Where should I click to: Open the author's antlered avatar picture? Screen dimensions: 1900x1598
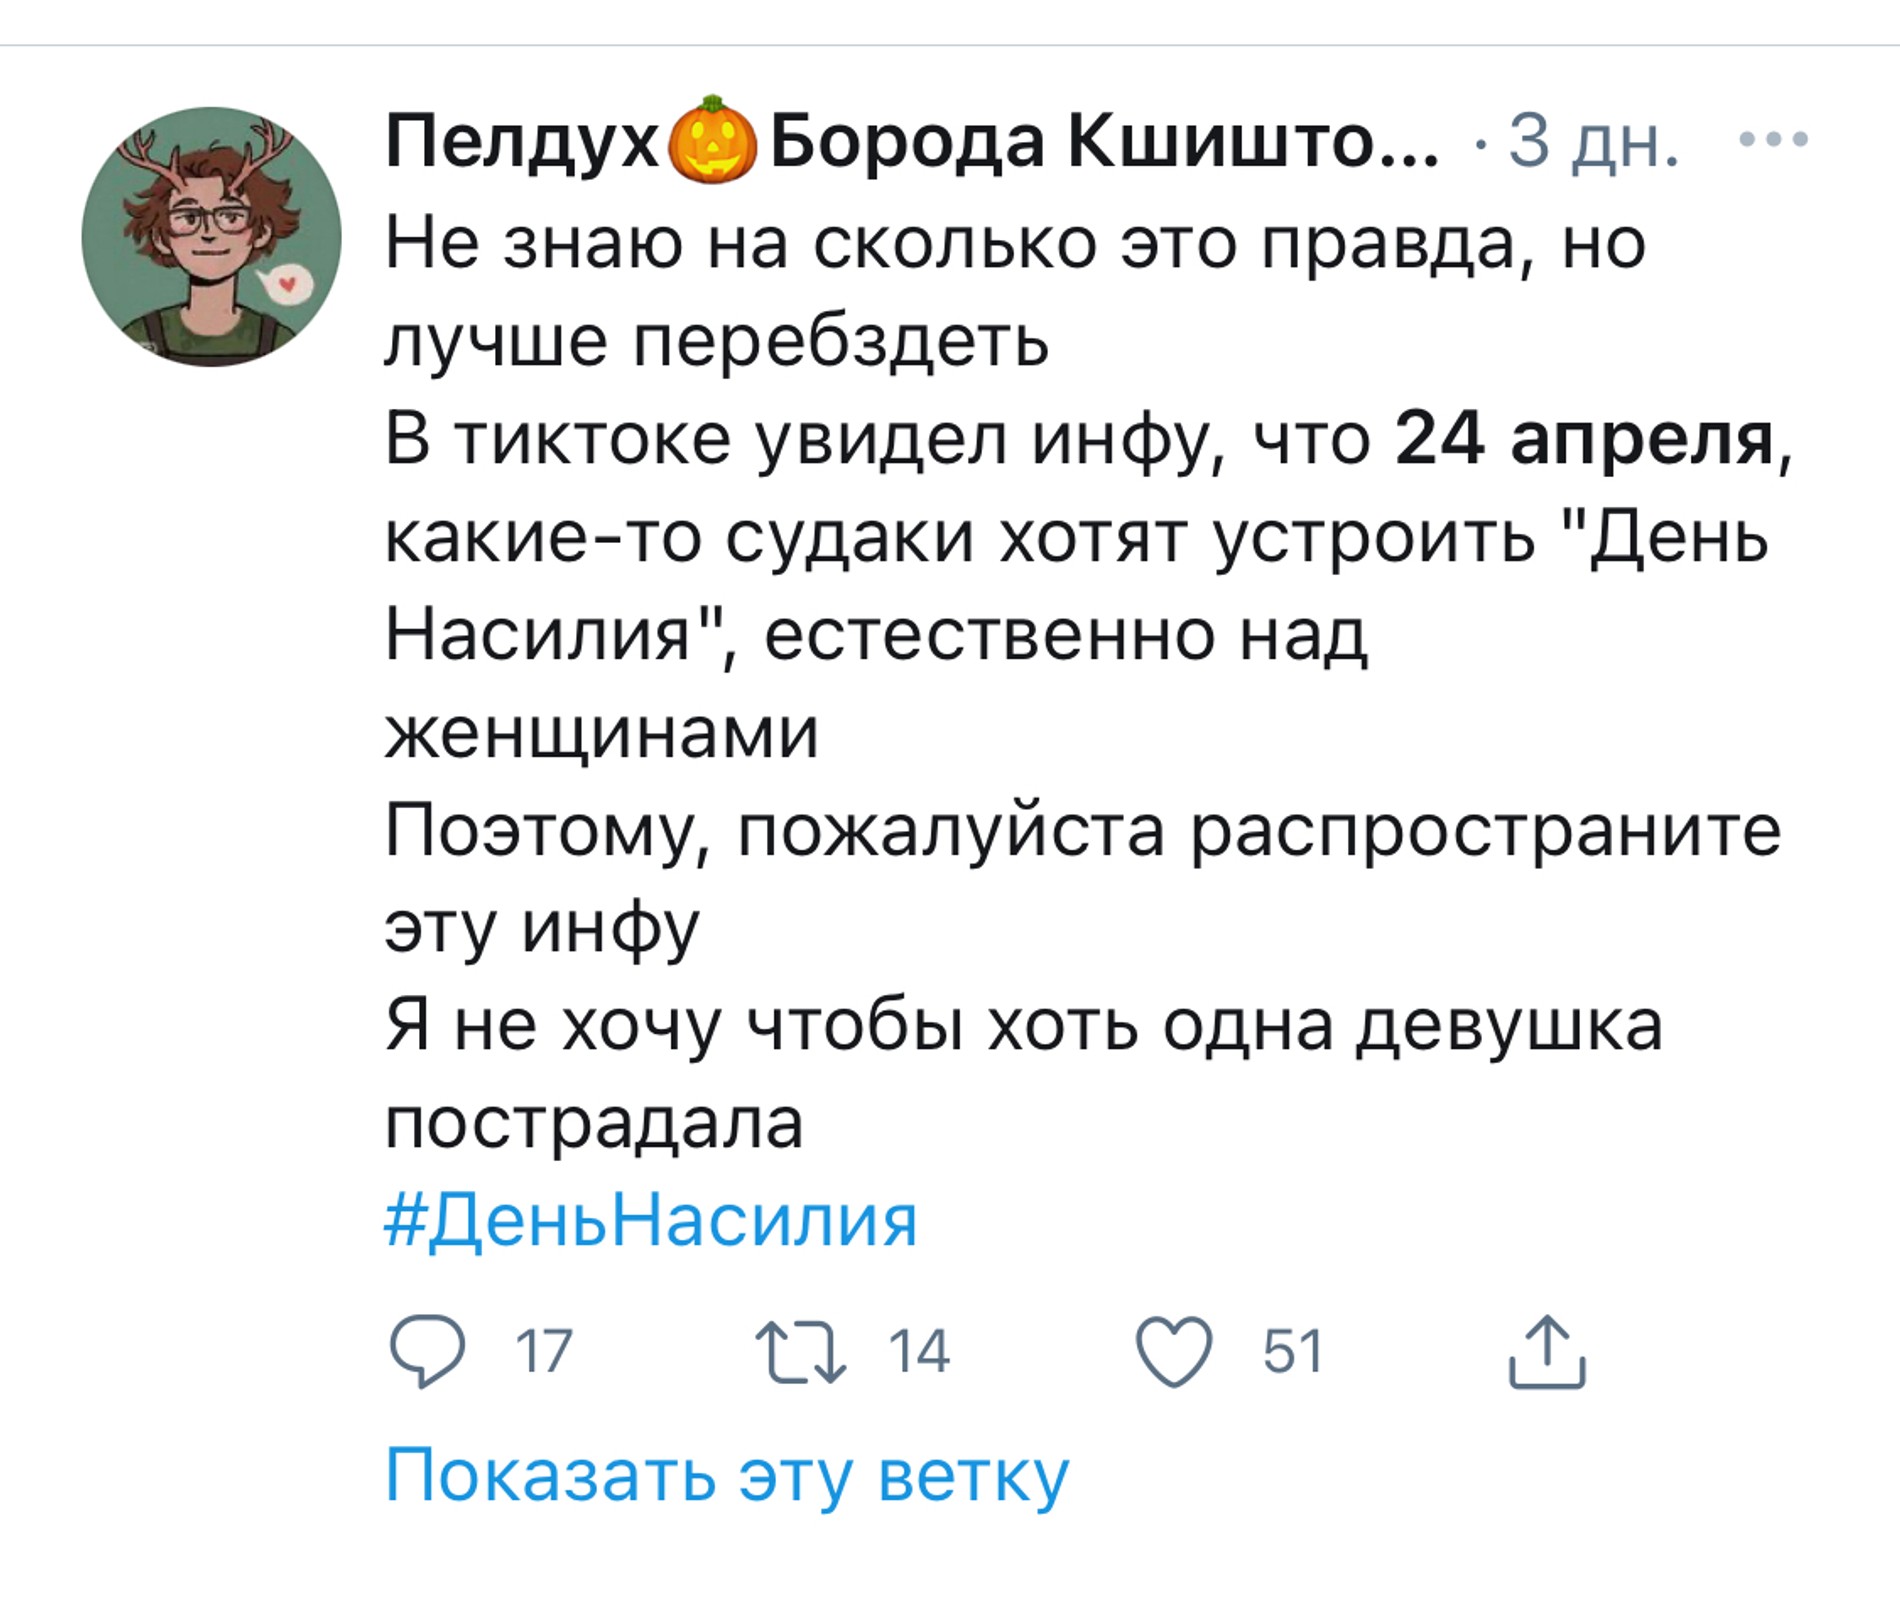click(x=211, y=237)
